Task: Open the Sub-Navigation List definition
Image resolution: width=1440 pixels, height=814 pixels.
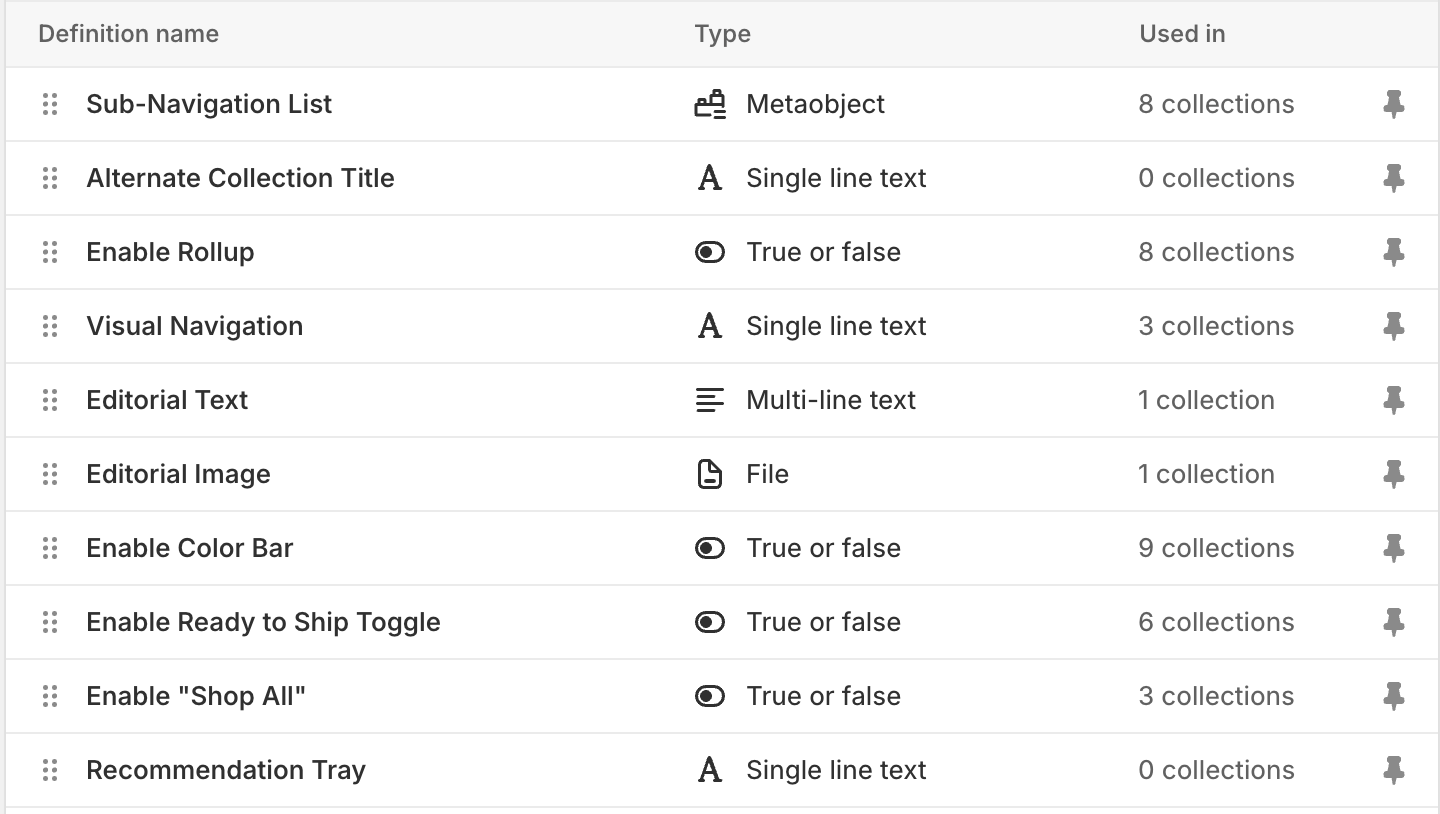Action: [x=209, y=104]
